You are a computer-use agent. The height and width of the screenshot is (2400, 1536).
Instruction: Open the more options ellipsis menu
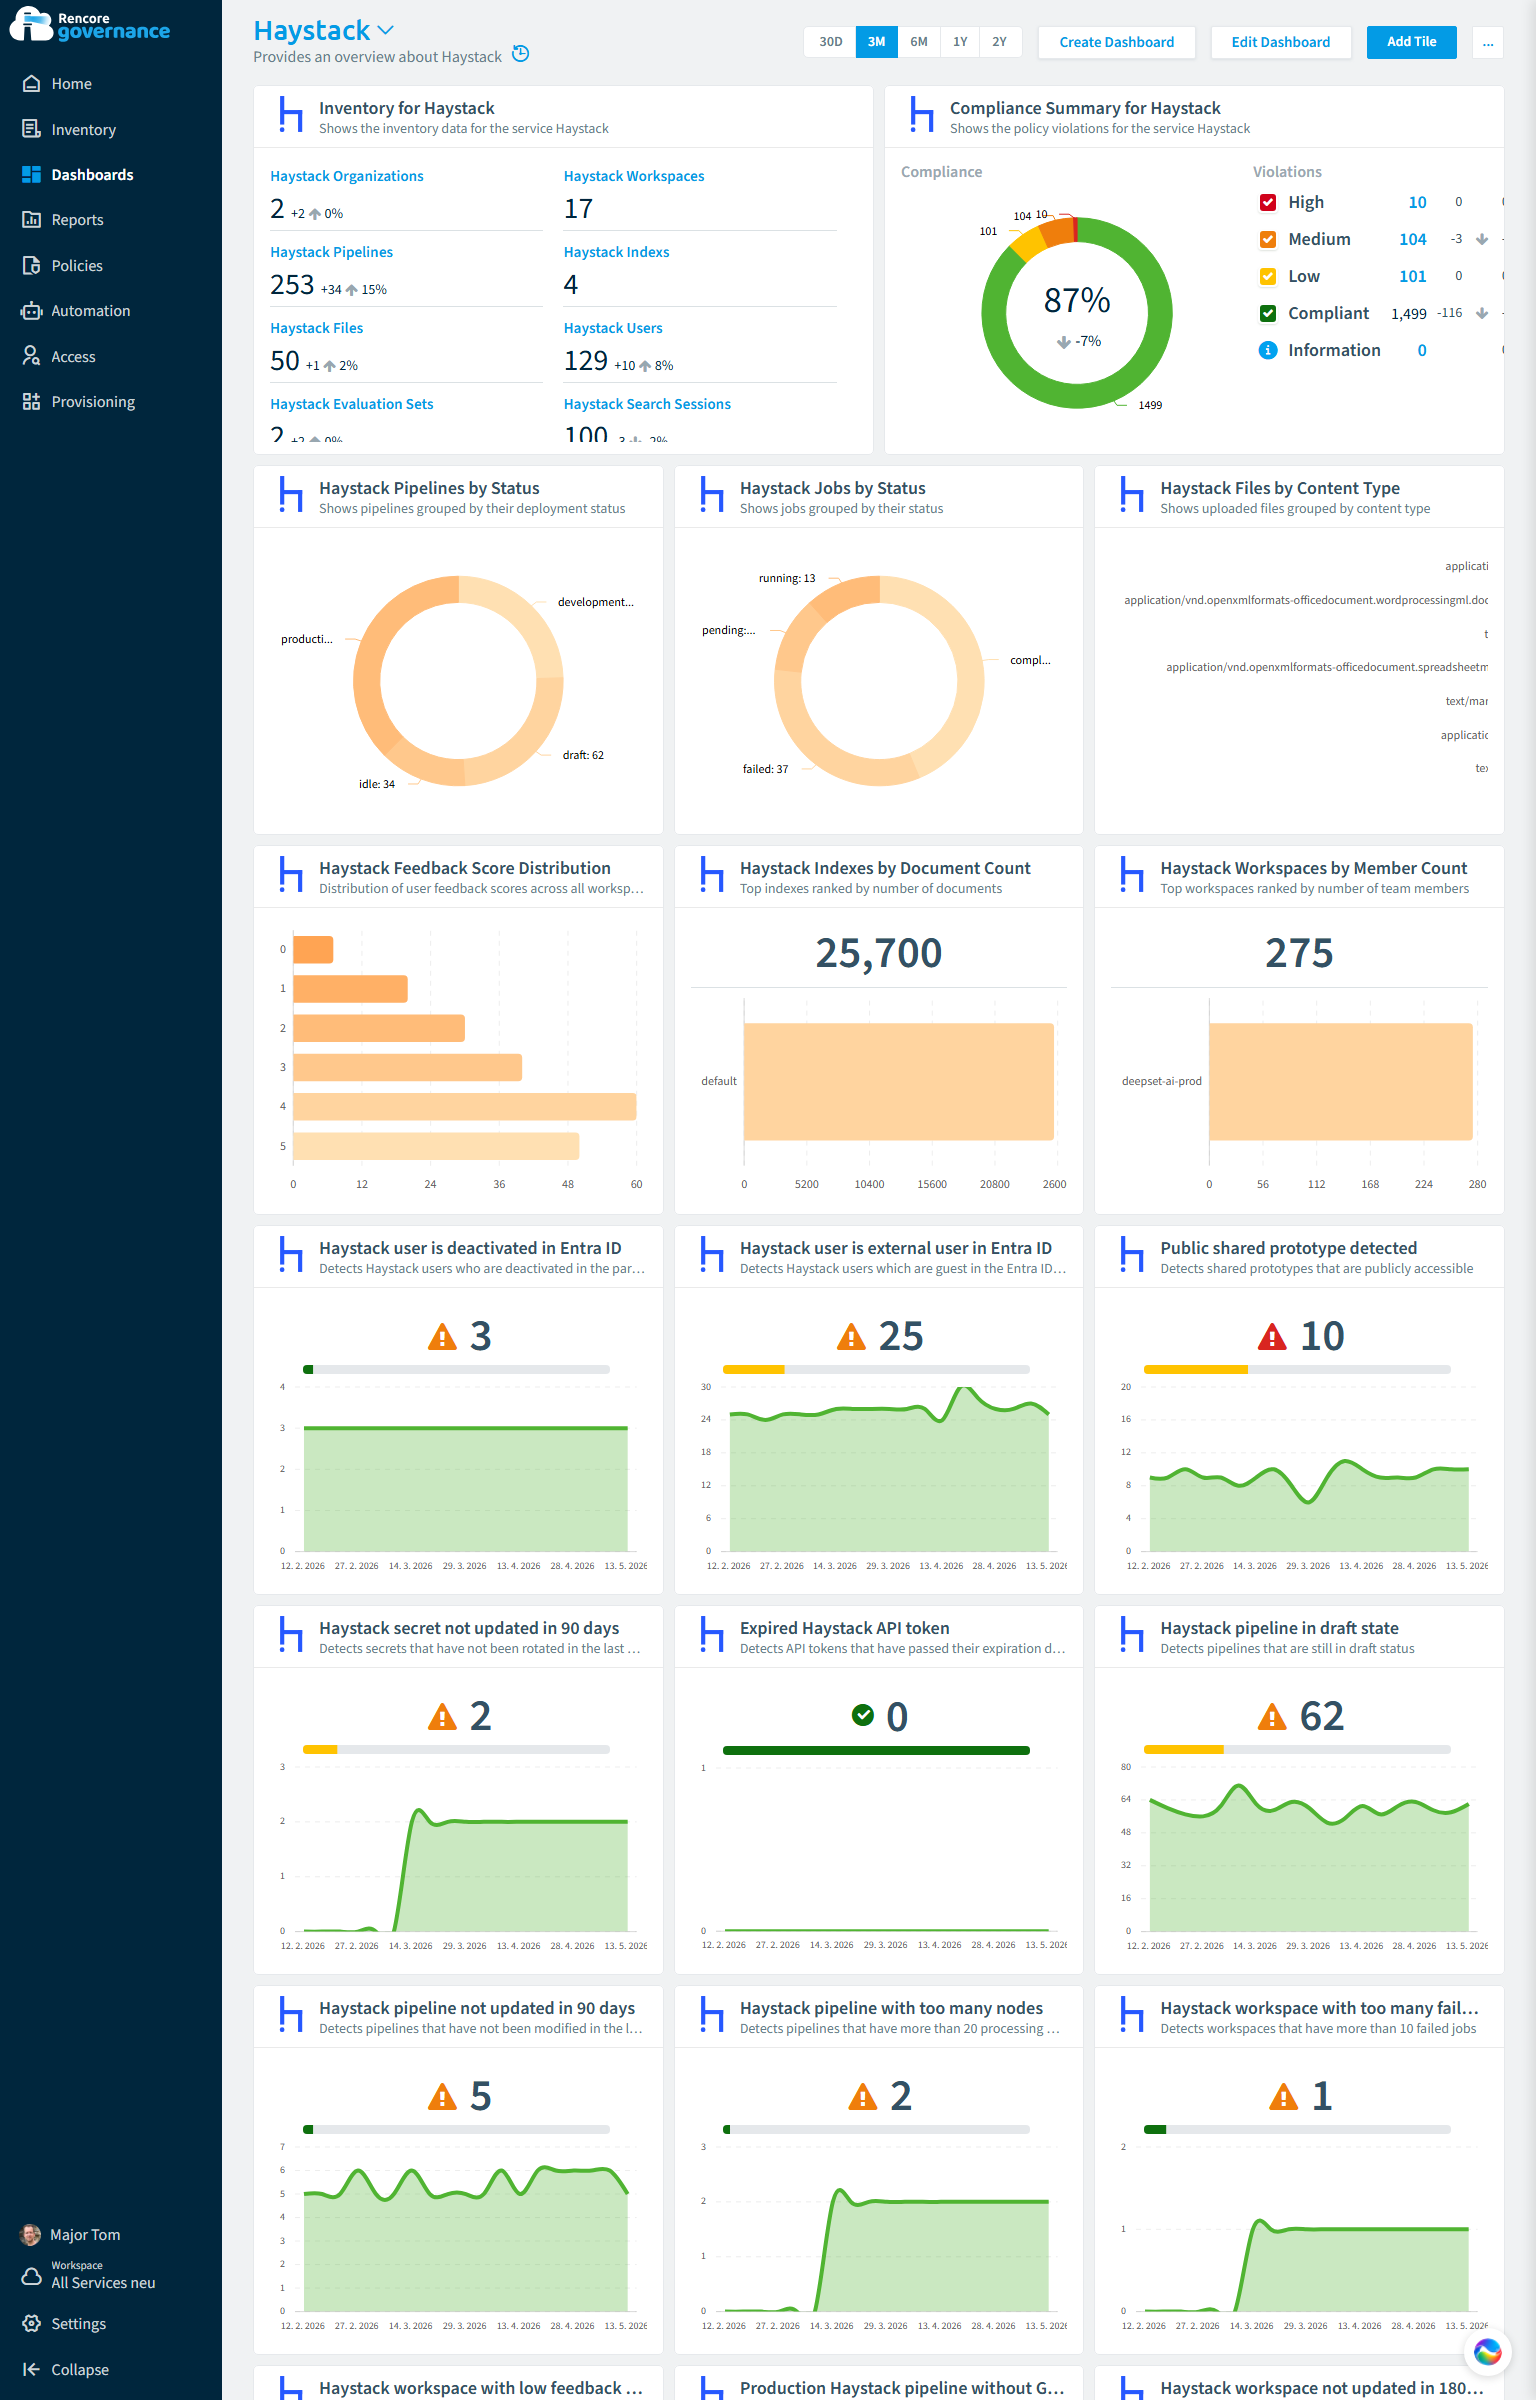(1487, 42)
